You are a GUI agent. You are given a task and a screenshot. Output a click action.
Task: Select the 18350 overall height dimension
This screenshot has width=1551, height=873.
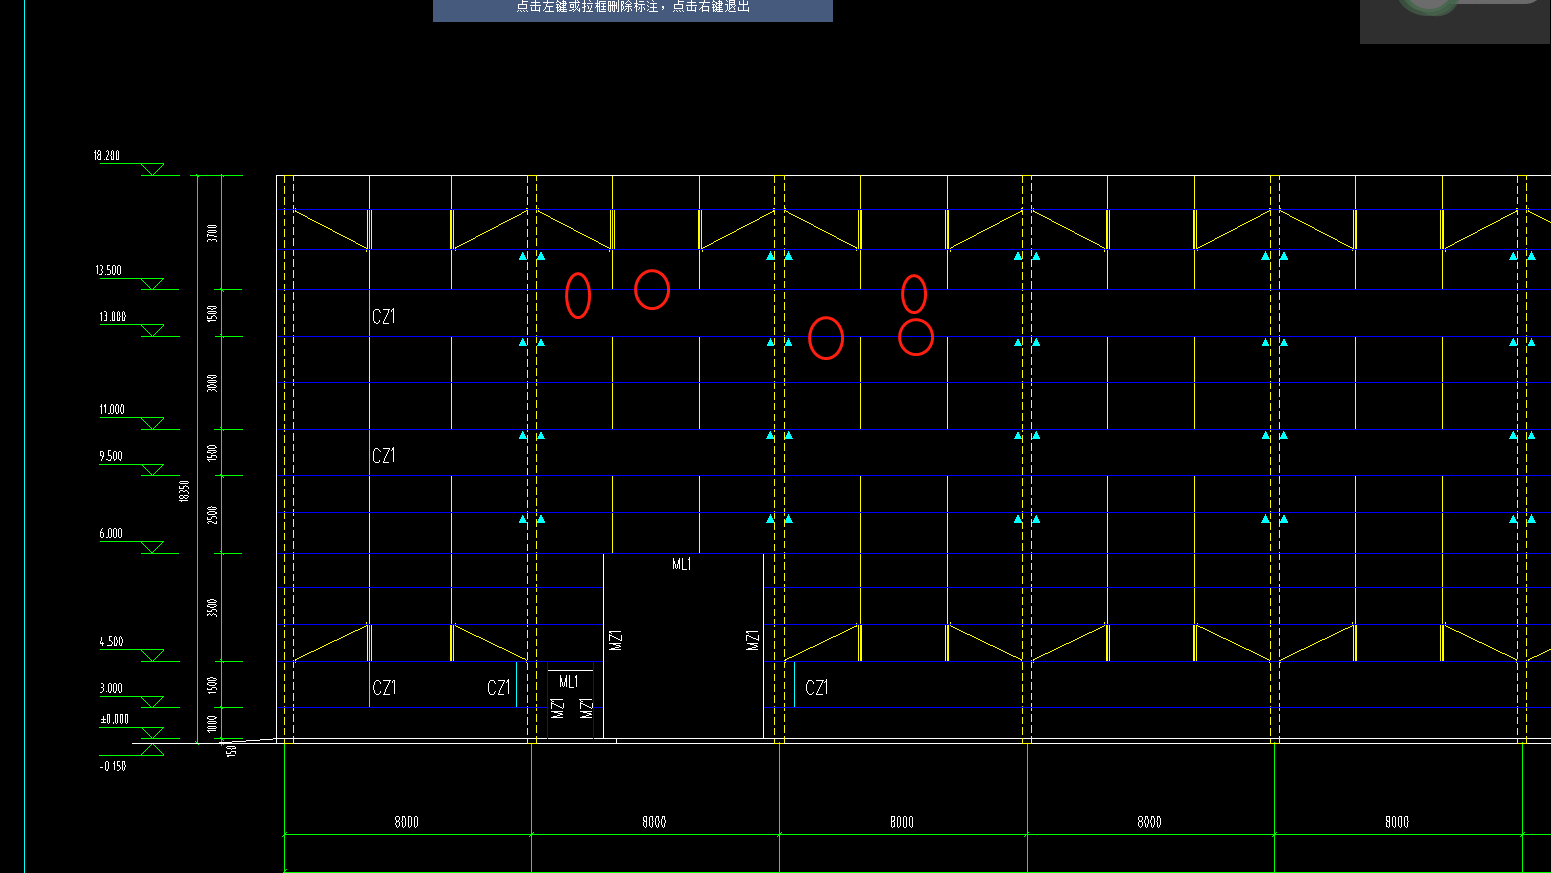184,491
